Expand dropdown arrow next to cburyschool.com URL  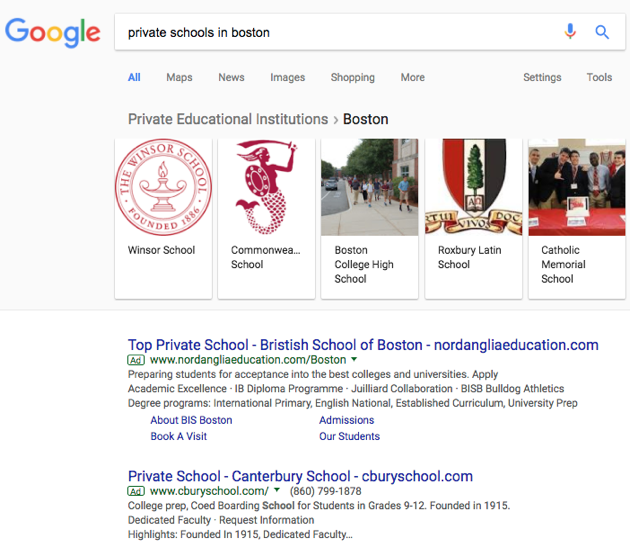click(x=277, y=490)
